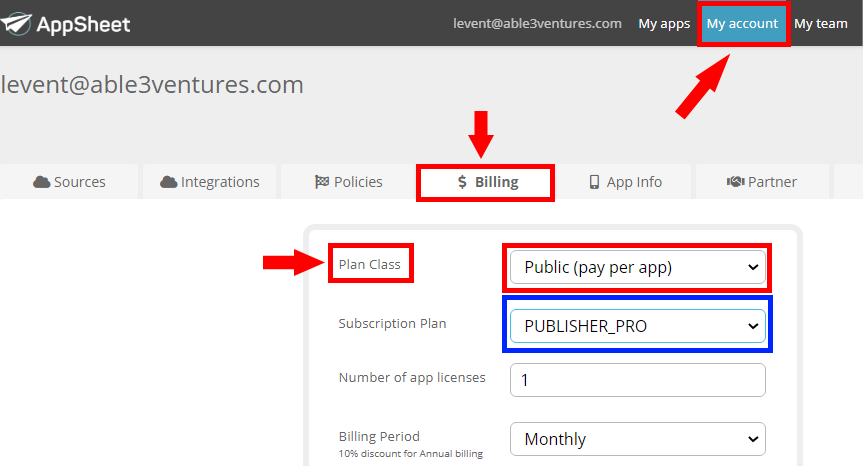Switch to the Policies tab

coord(348,182)
